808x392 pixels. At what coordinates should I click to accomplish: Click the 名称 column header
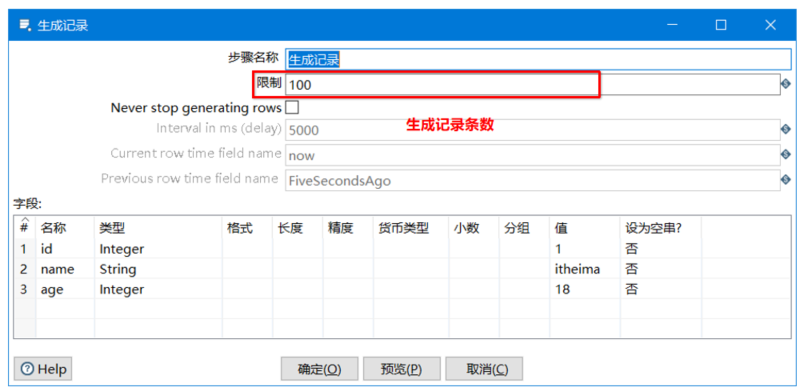pyautogui.click(x=65, y=228)
